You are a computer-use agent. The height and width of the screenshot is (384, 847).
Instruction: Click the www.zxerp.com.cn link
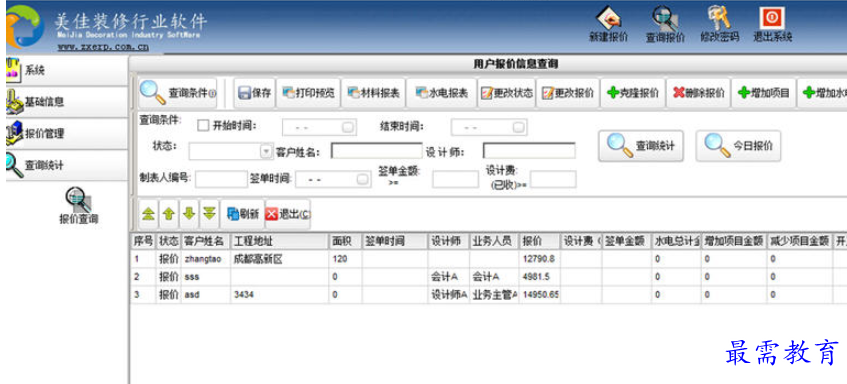tap(103, 46)
